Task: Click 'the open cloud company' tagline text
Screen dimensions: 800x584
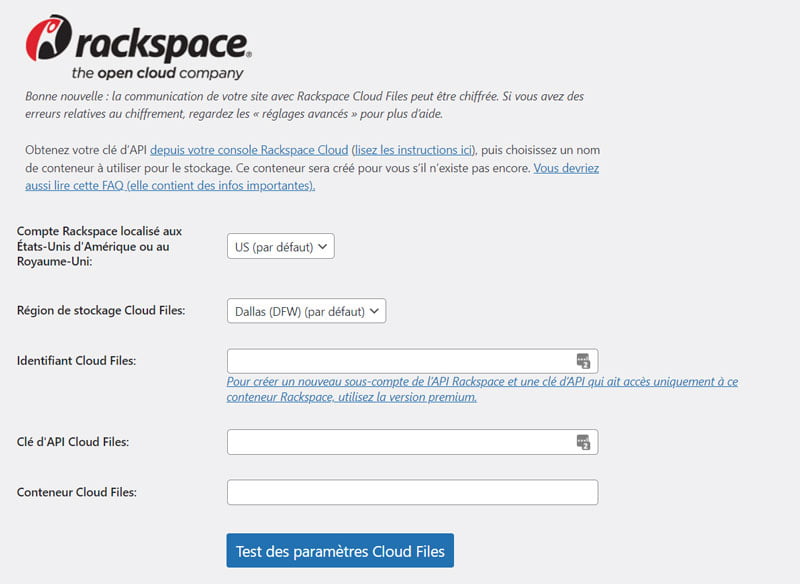Action: click(158, 73)
